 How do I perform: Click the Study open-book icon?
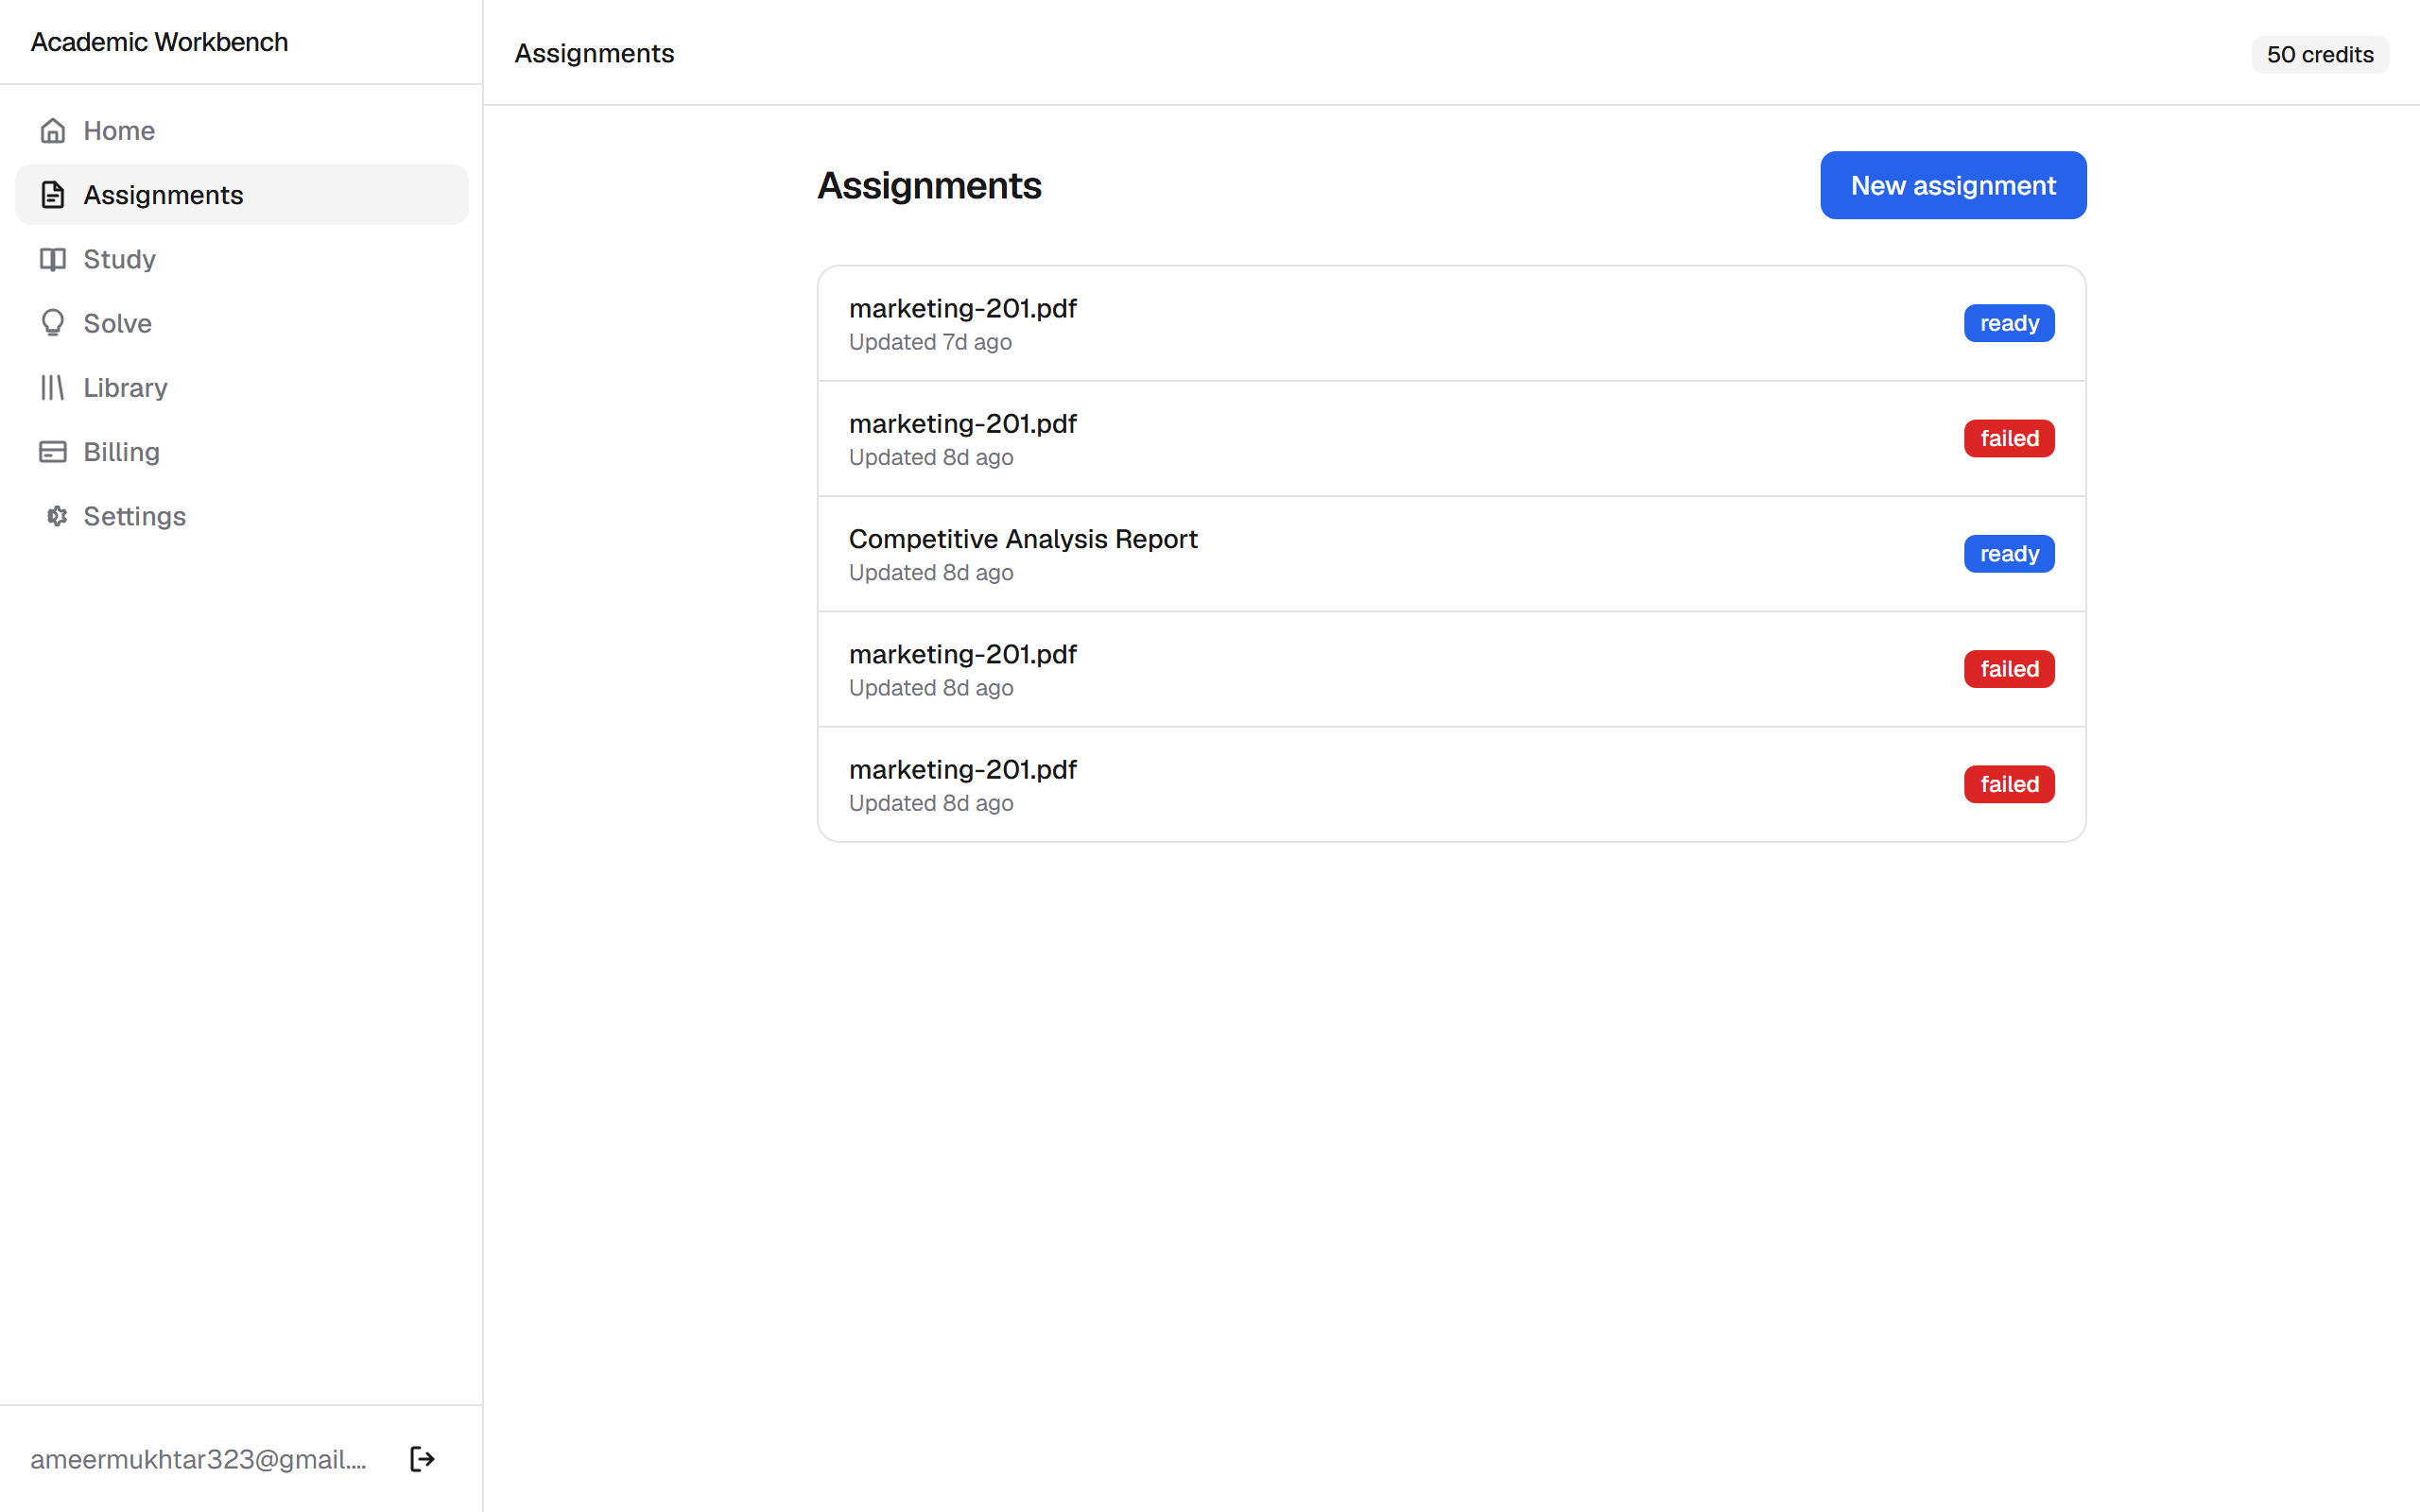coord(53,259)
